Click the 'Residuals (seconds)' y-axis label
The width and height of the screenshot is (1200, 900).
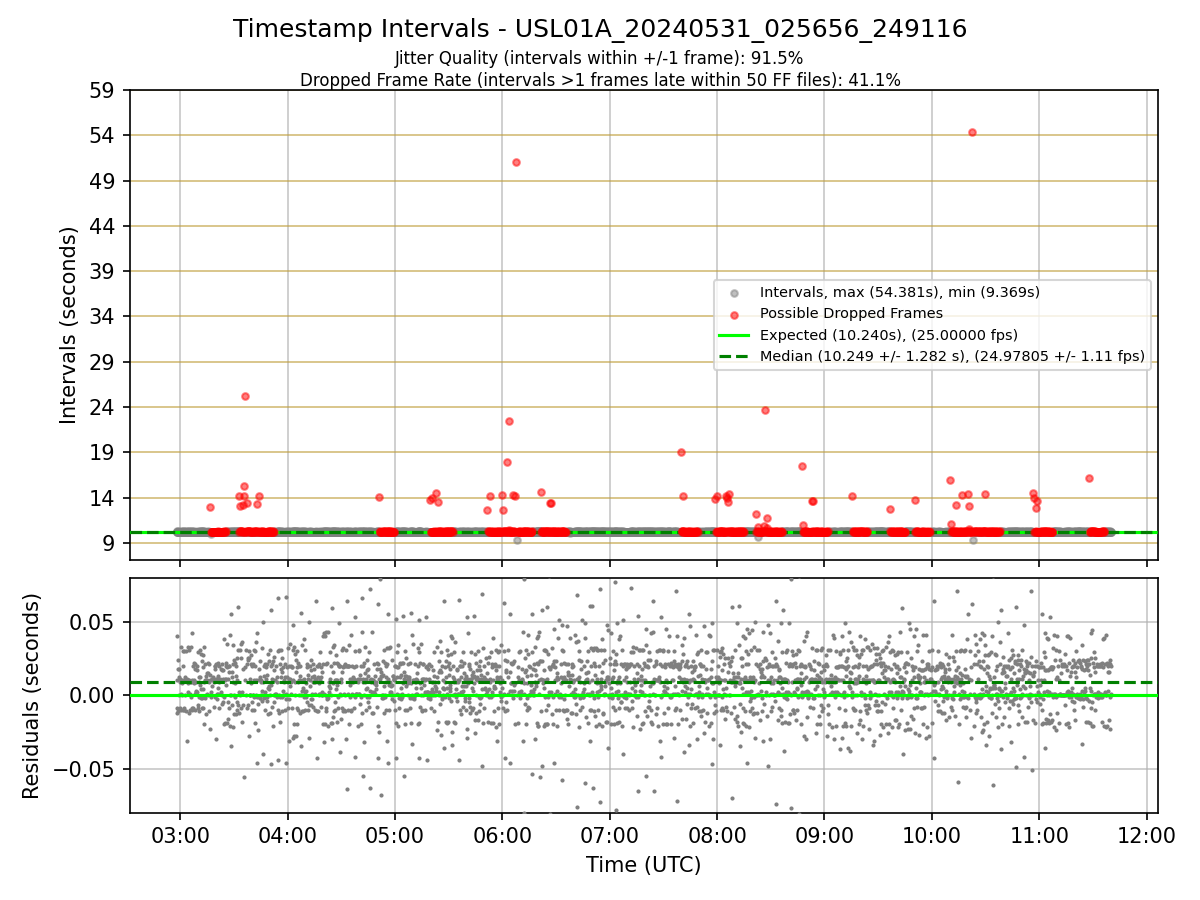point(32,695)
